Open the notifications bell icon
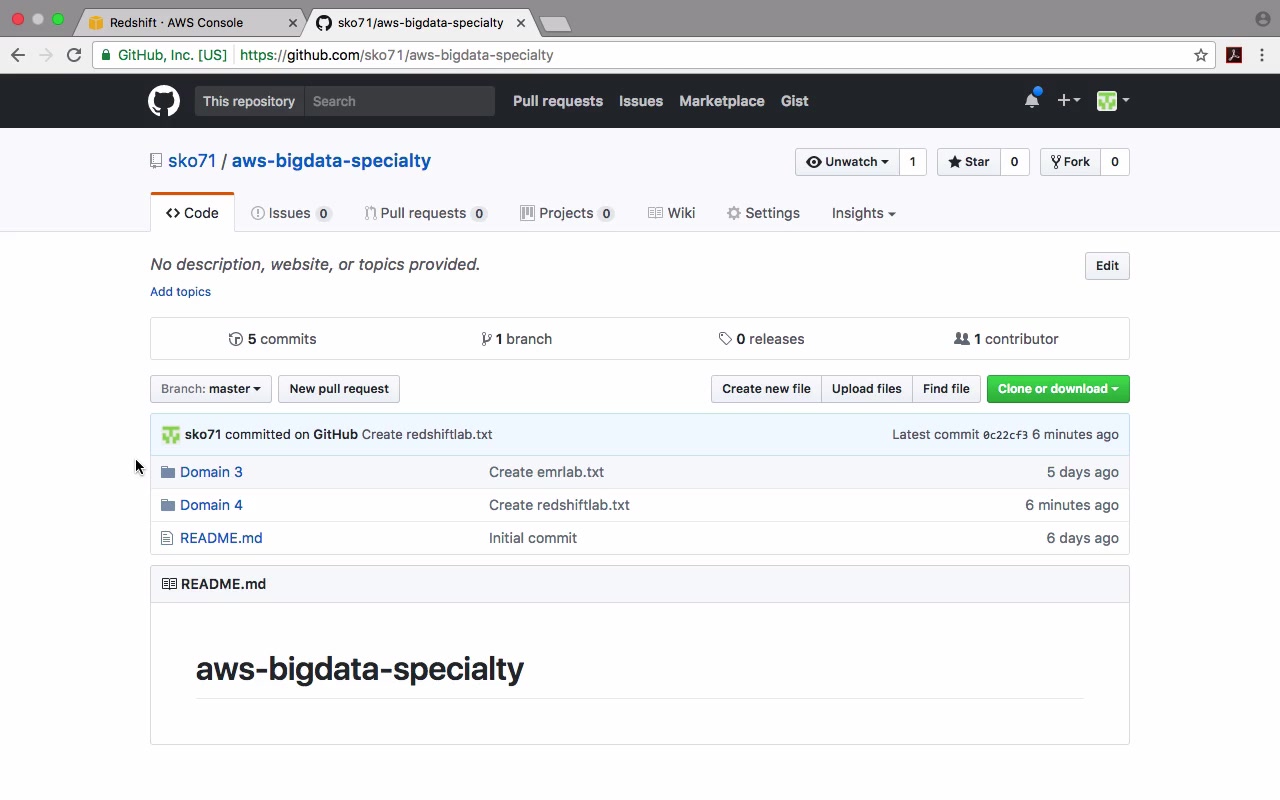 [1032, 100]
